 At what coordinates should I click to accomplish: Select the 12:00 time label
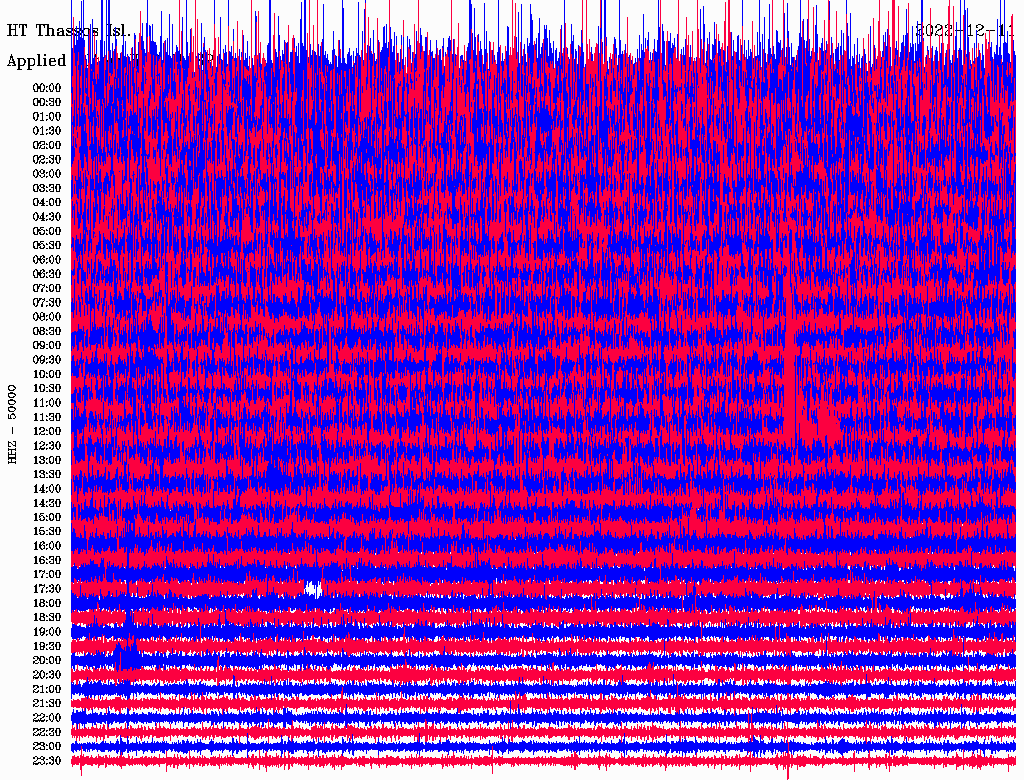point(47,431)
